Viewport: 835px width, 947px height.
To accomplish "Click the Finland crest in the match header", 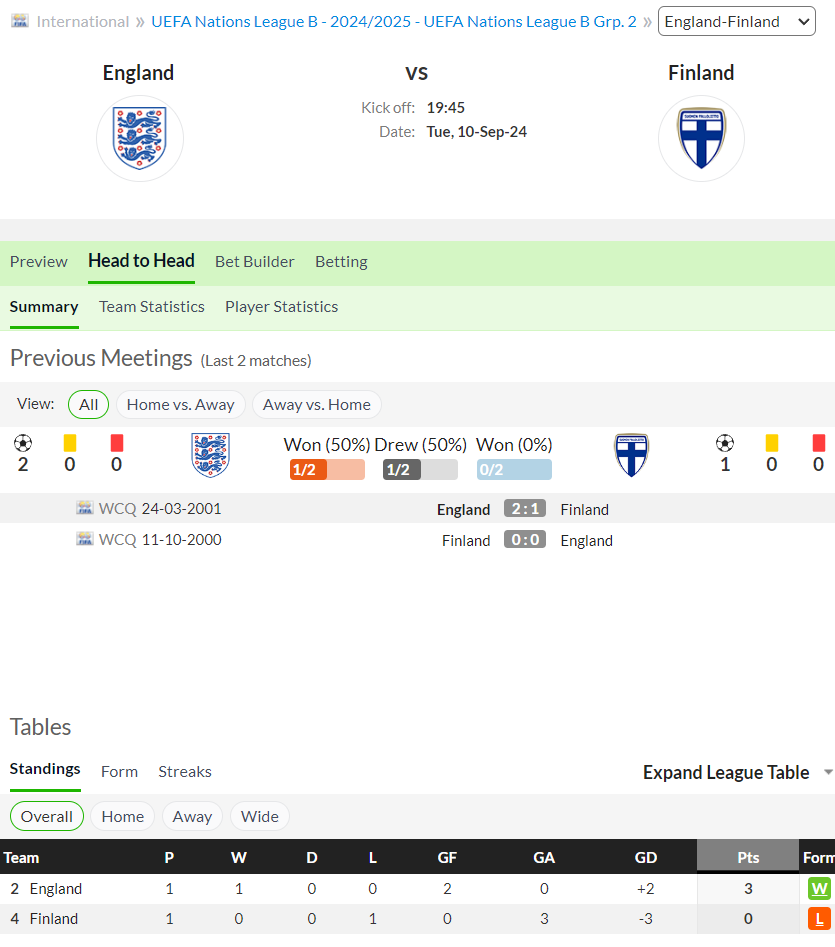I will 701,138.
